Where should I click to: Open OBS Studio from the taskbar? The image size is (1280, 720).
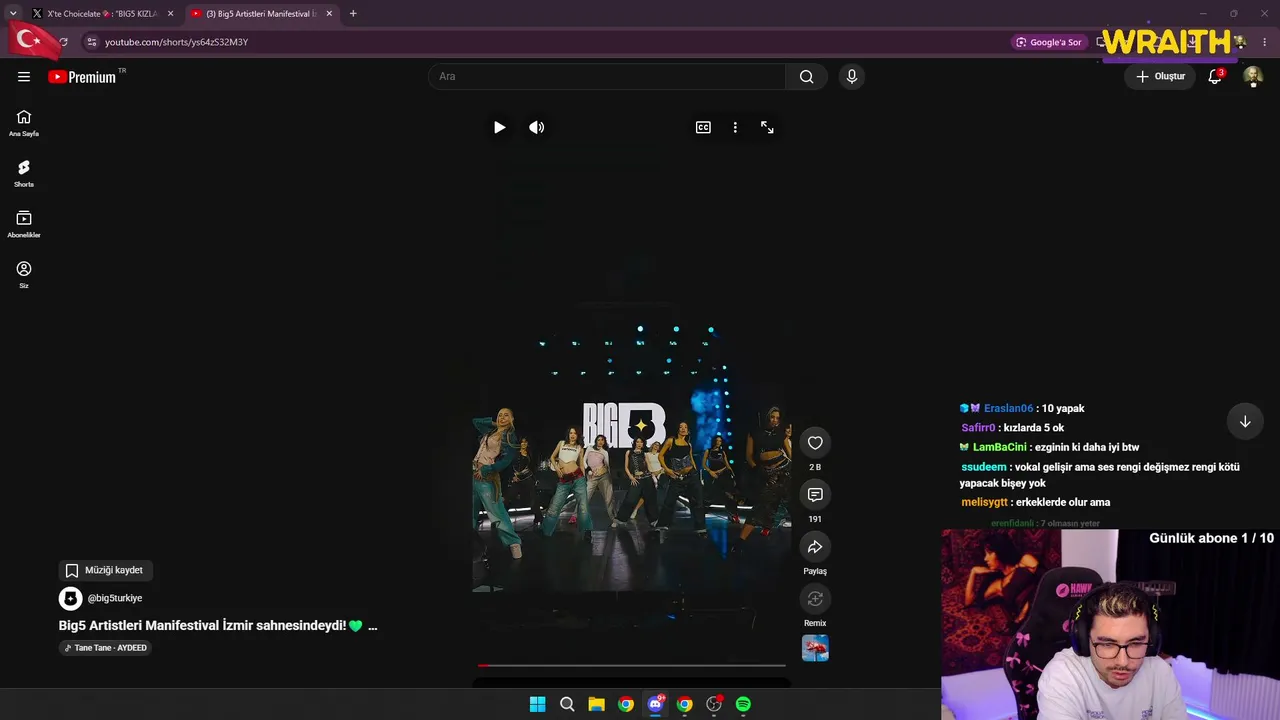tap(714, 704)
